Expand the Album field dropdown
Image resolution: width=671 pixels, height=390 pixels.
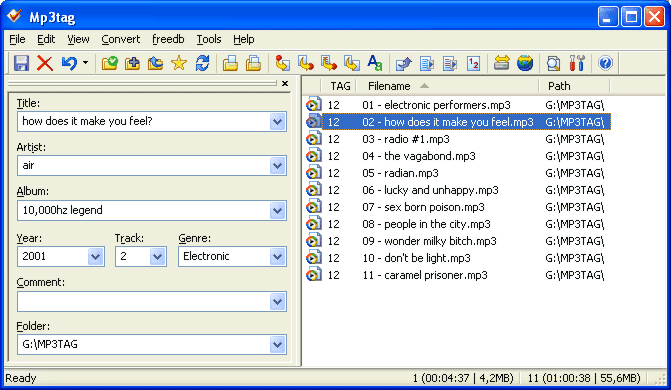tap(277, 211)
